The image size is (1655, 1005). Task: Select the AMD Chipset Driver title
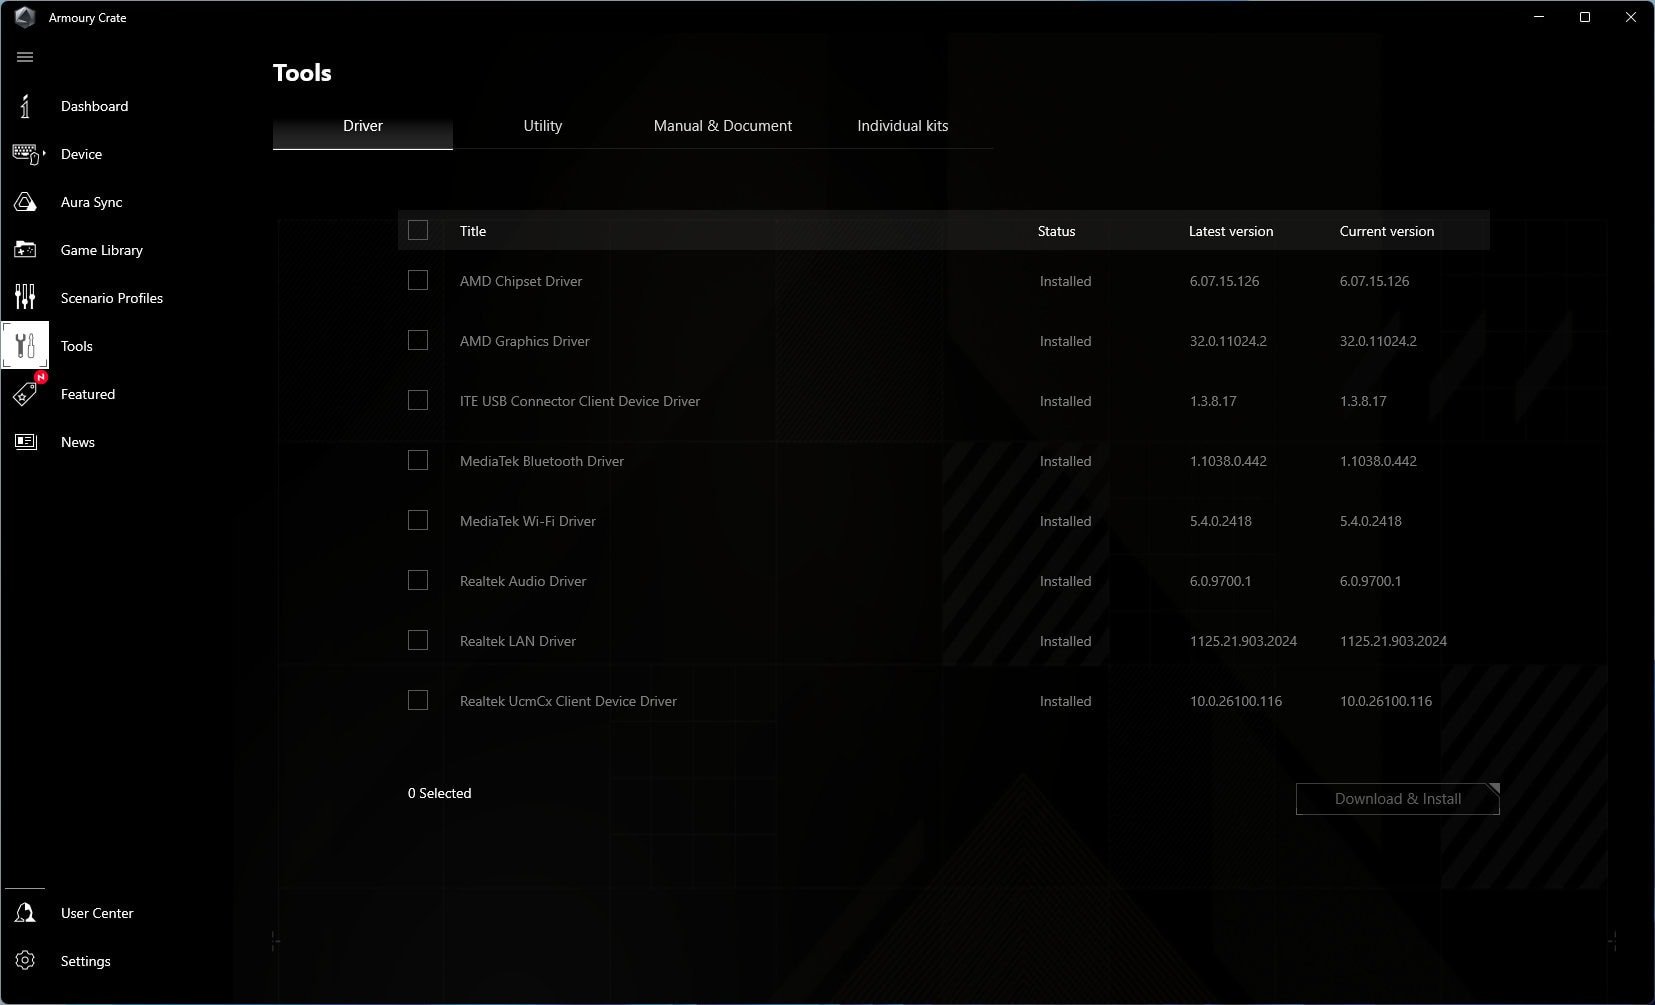[x=521, y=281]
